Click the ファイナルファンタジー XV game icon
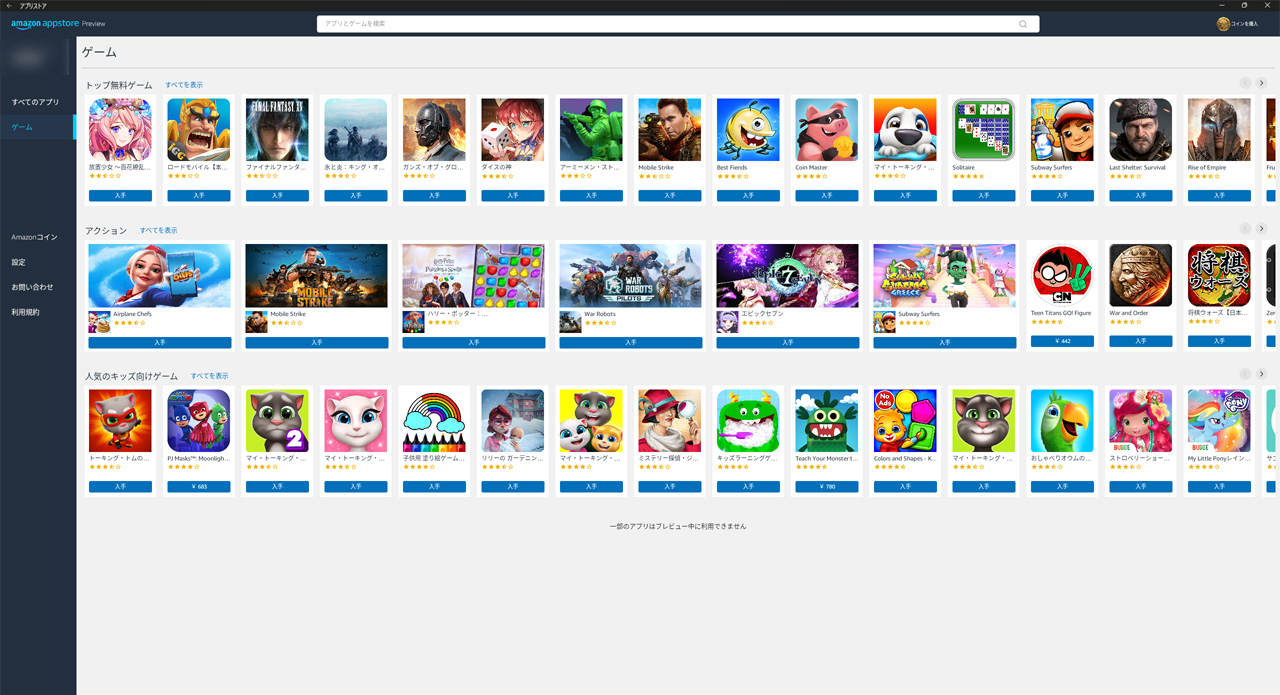The image size is (1280, 695). pos(277,130)
